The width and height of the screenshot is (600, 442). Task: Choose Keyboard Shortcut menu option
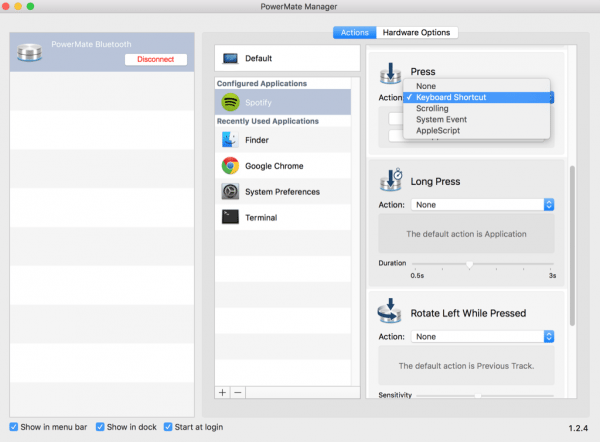coord(476,97)
